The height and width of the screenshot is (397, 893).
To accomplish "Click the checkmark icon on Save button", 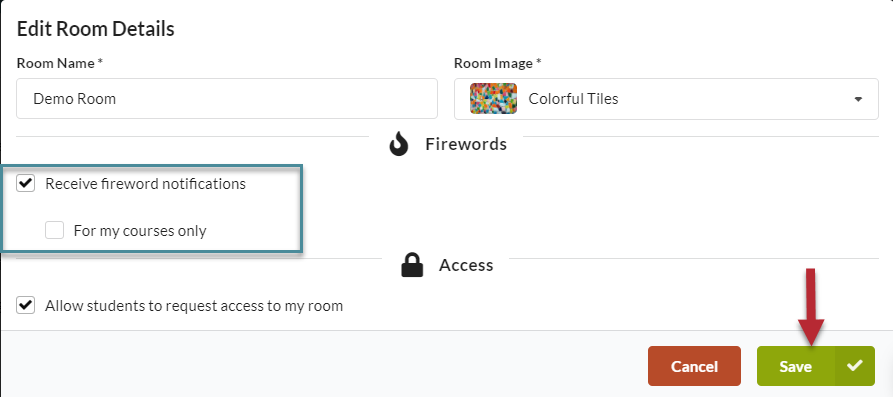I will click(x=854, y=366).
